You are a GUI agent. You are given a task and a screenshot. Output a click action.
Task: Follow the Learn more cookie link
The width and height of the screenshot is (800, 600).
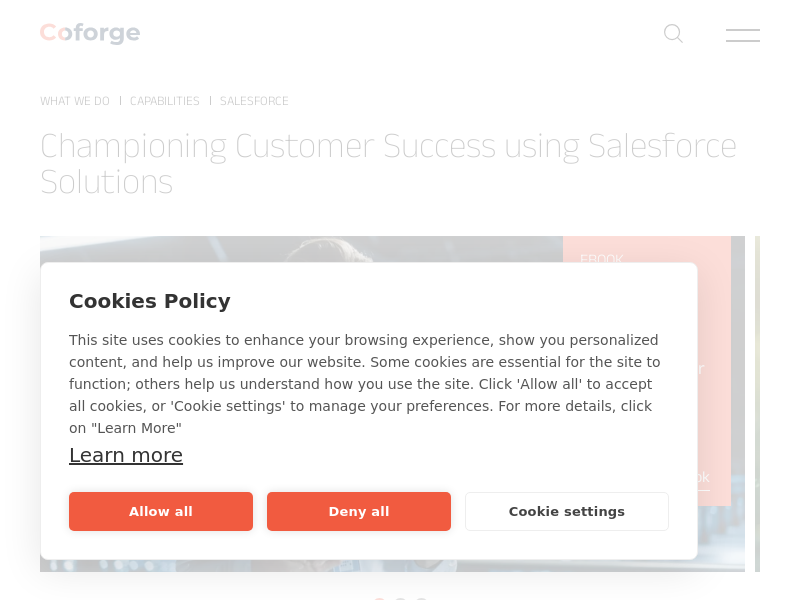[126, 455]
